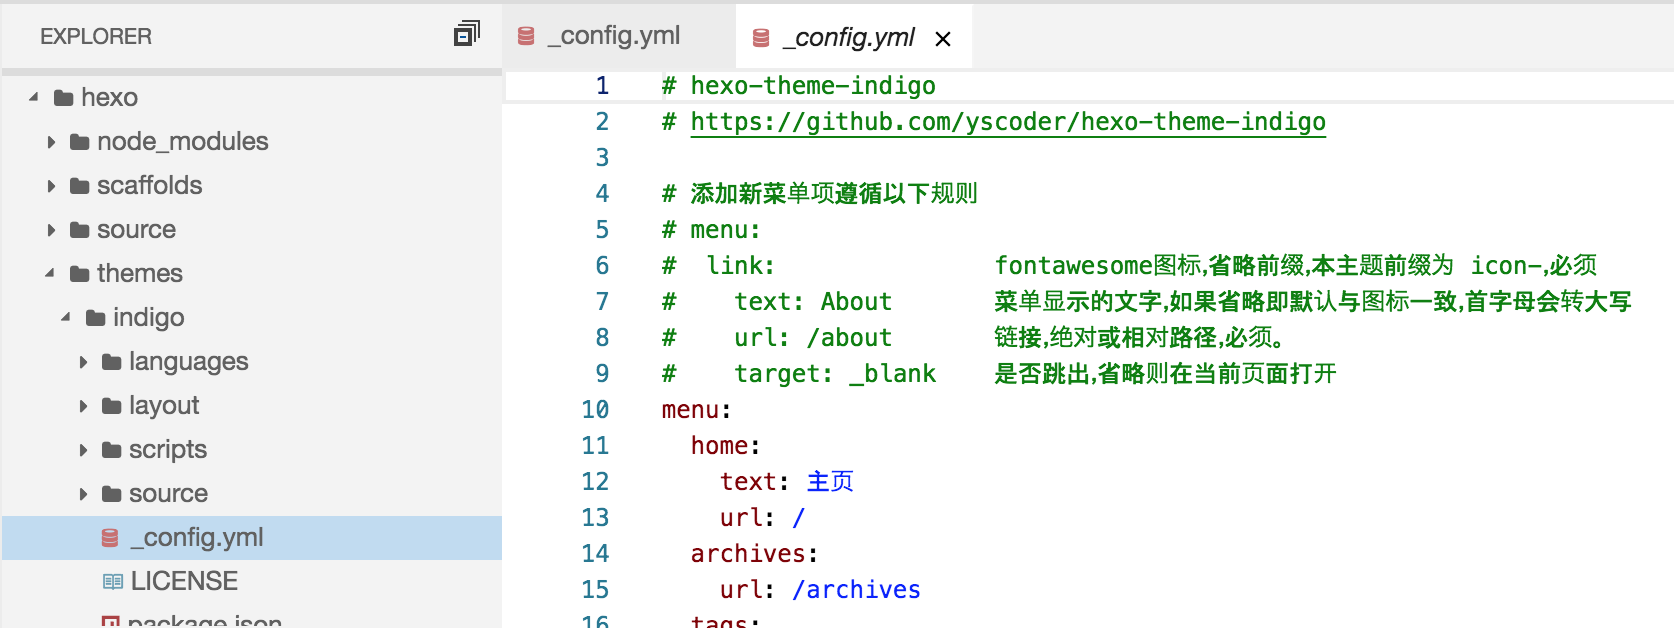Open the hexo-theme-indigo GitHub link
This screenshot has height=628, width=1674.
click(x=1008, y=122)
